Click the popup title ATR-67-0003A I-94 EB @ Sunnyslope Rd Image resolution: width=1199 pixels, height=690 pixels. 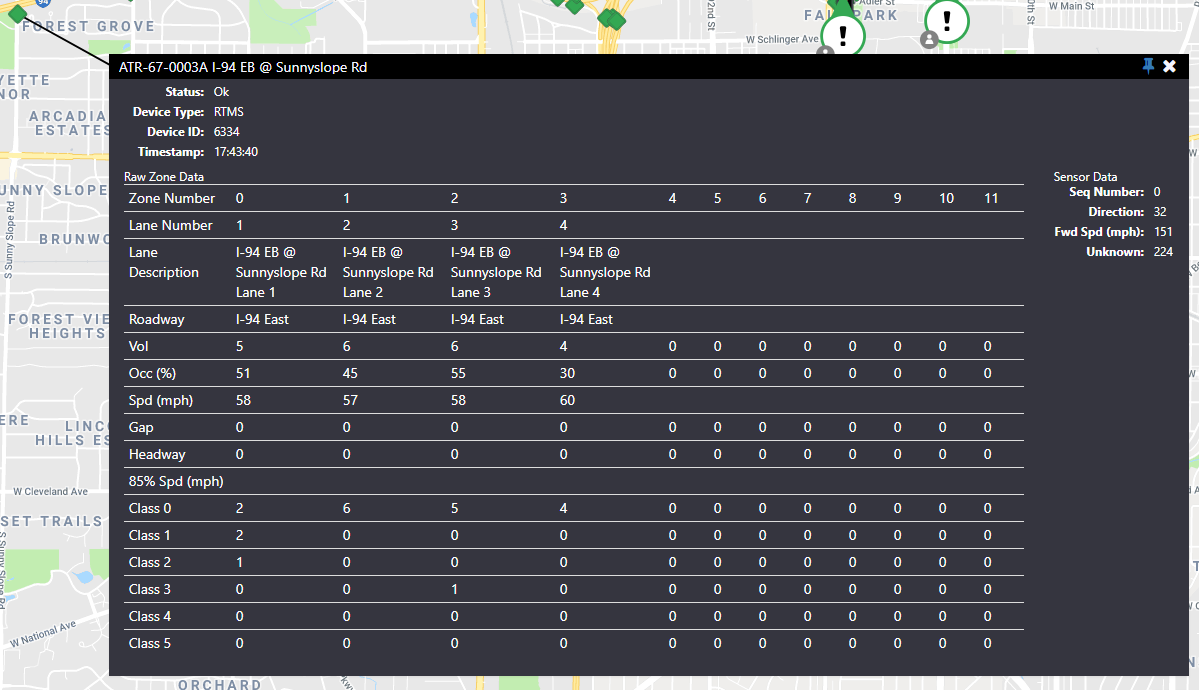click(243, 67)
